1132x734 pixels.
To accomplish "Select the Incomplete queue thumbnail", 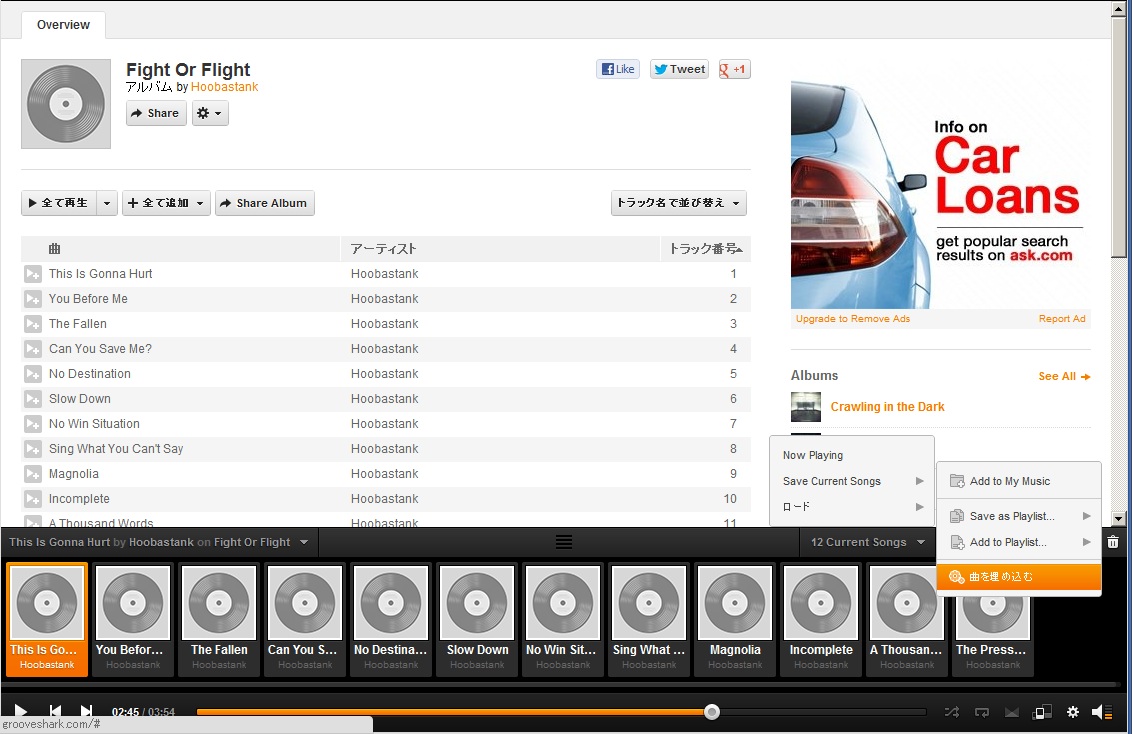I will [x=821, y=620].
